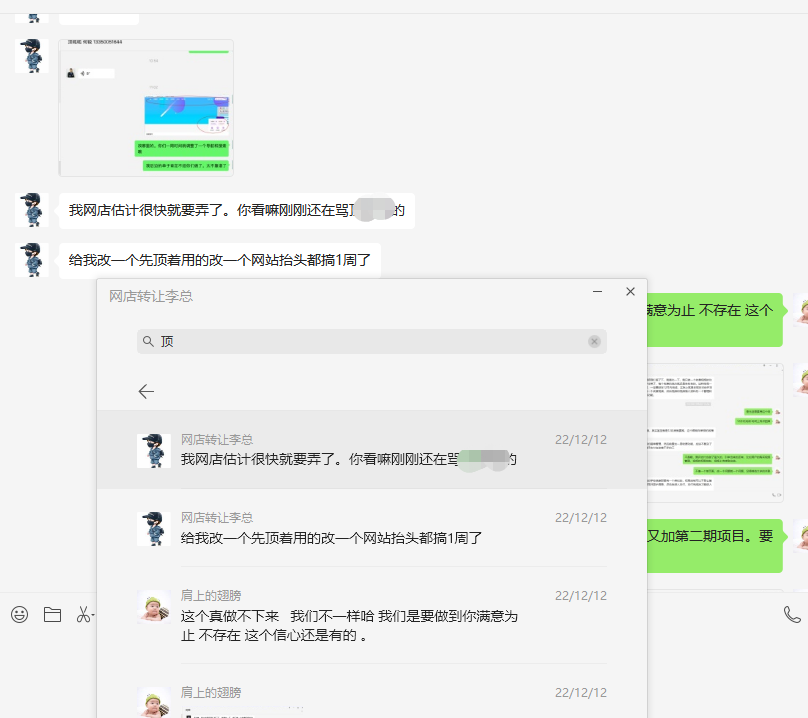The width and height of the screenshot is (808, 718).
Task: Click the magnifier icon in search bar
Action: 149,341
